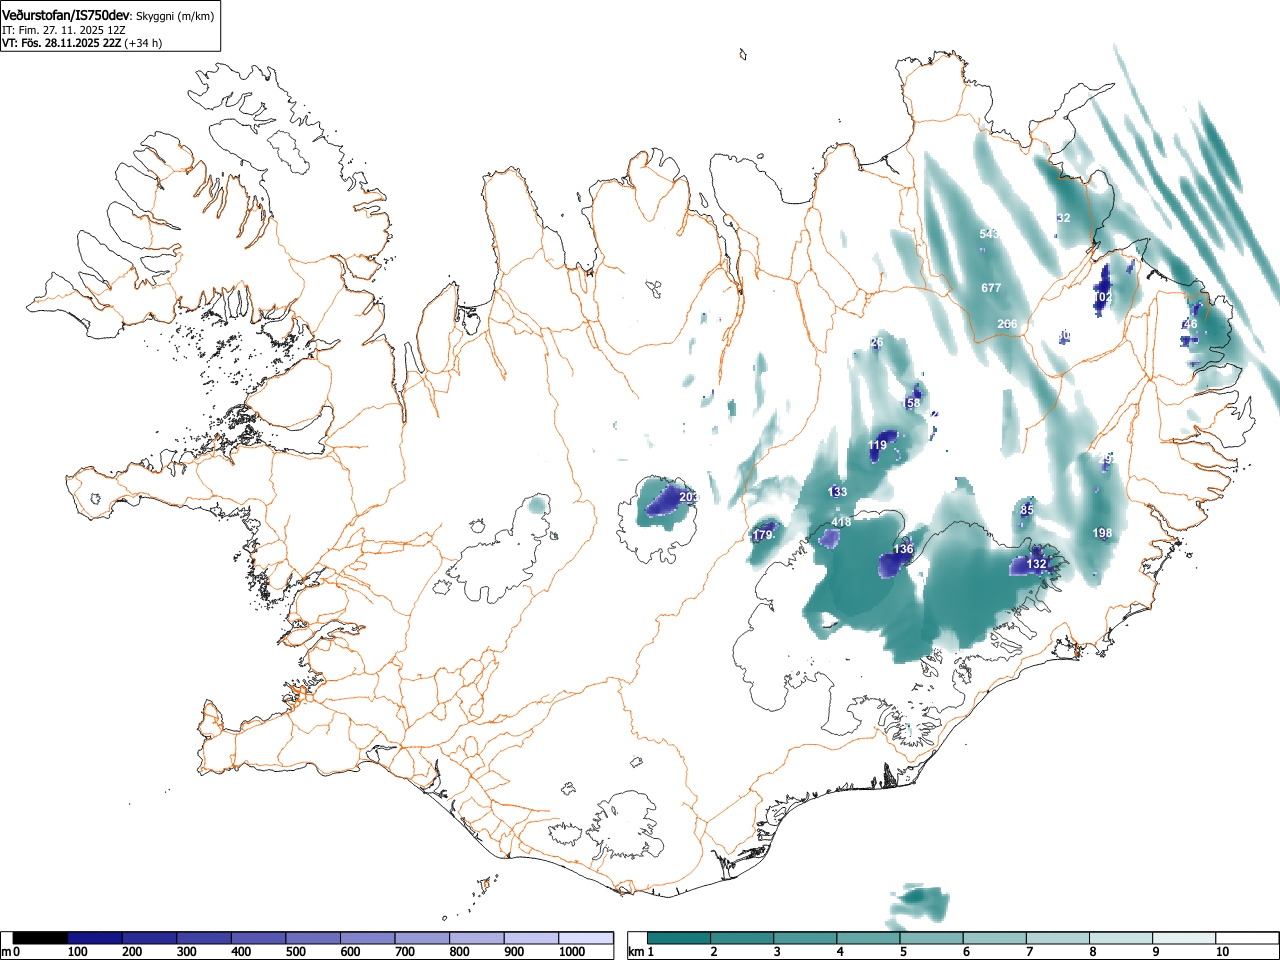
Task: Click the '800' tick label in the metre legend
Action: click(459, 952)
